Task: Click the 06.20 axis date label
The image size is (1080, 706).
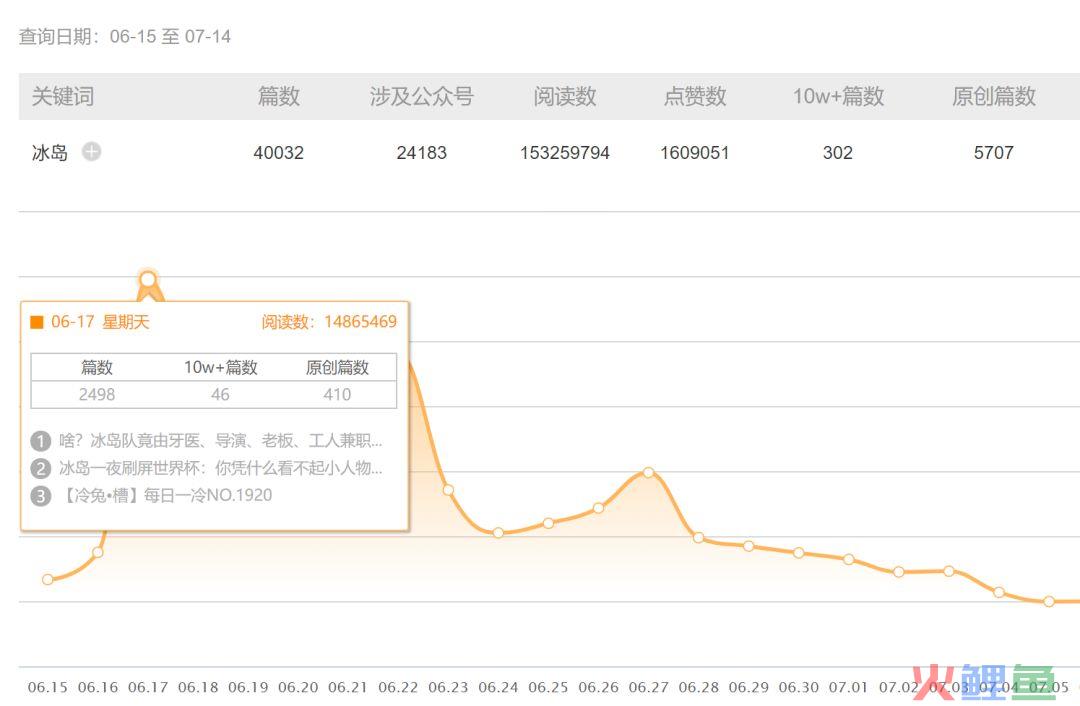Action: click(298, 687)
